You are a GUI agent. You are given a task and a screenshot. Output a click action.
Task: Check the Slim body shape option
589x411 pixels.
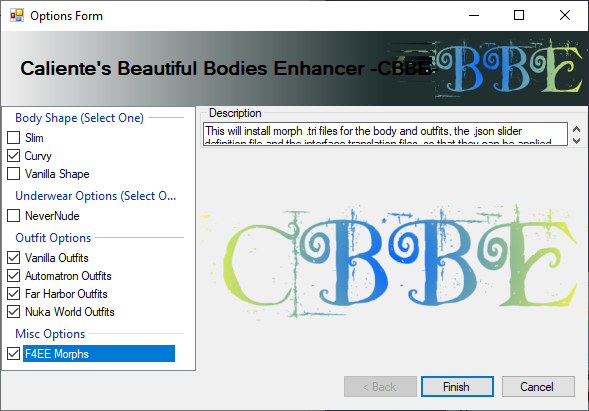[x=14, y=138]
